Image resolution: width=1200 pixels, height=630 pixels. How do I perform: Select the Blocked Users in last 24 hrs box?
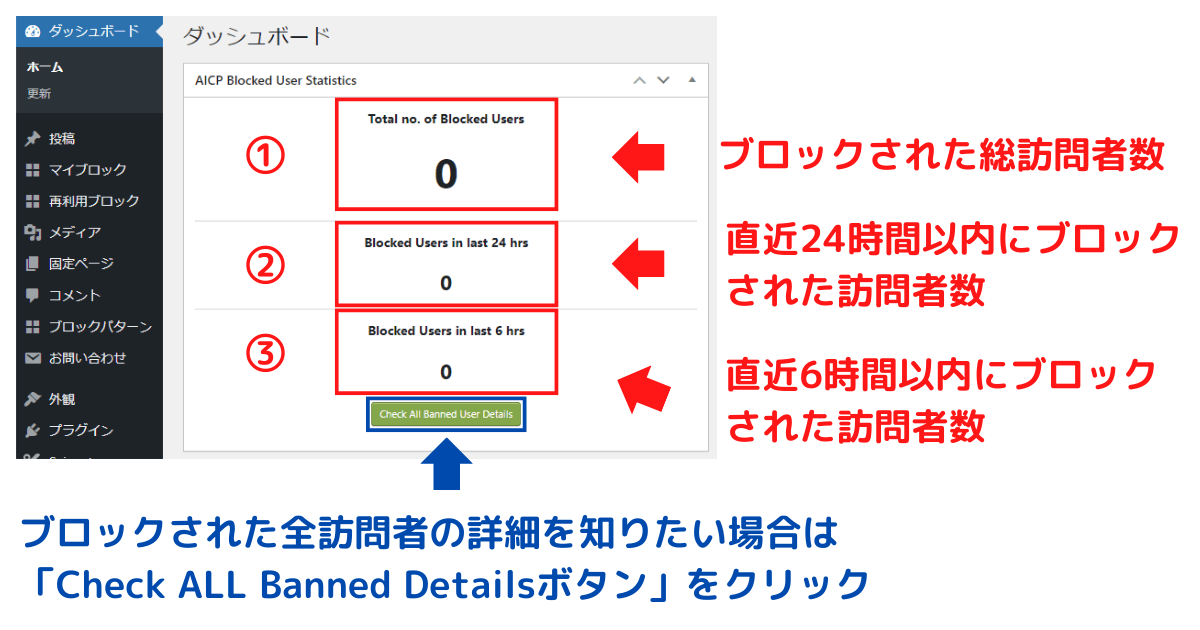(x=446, y=264)
